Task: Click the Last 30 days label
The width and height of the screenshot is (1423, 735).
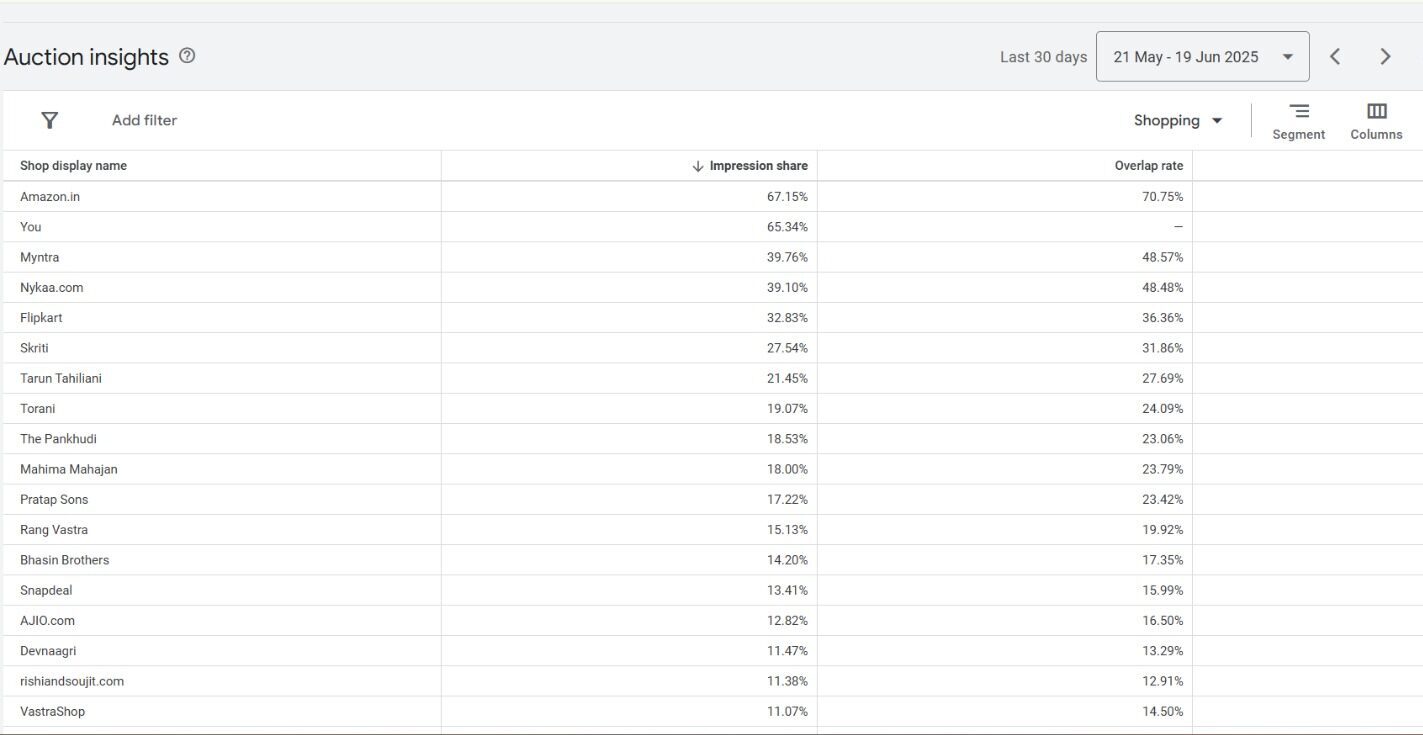Action: click(x=1043, y=57)
